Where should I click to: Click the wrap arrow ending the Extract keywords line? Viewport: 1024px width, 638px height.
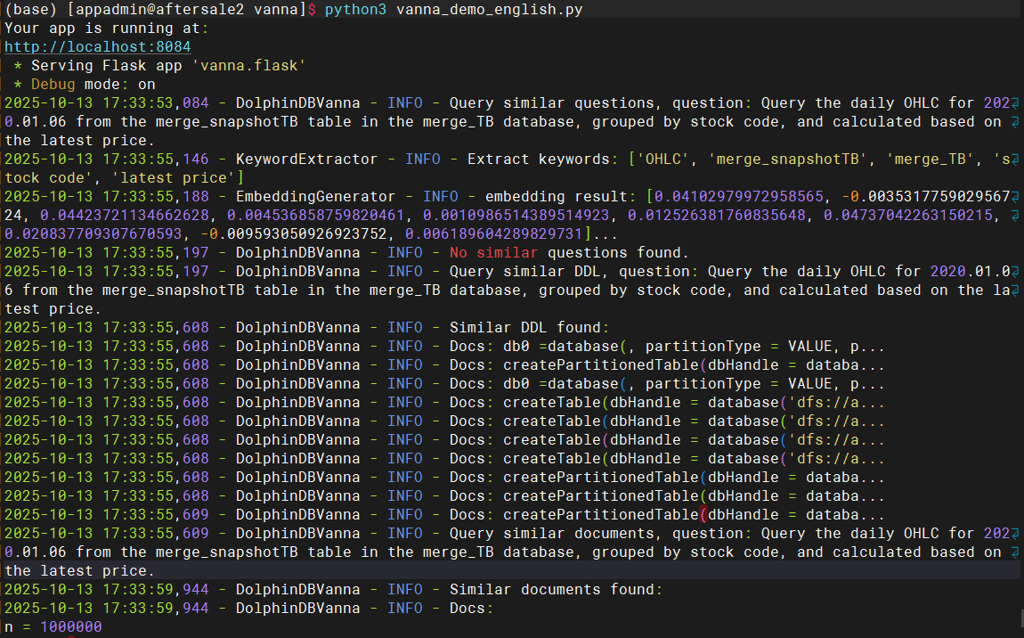coord(1016,158)
